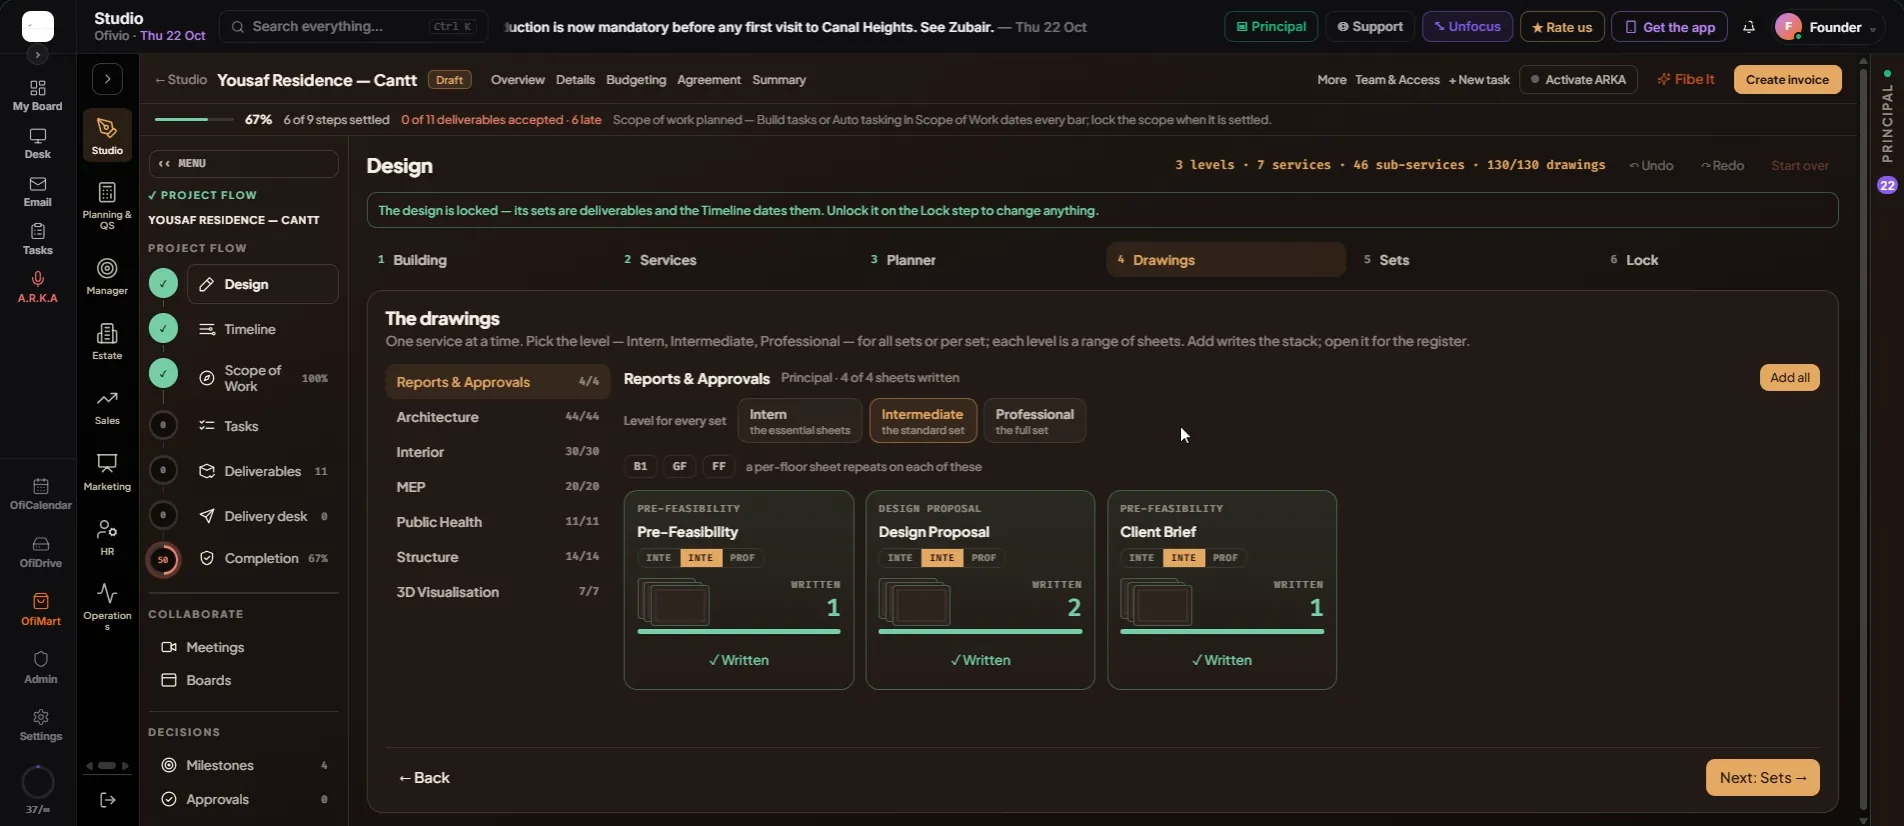Click the Back link at bottom
The height and width of the screenshot is (826, 1904).
[424, 778]
